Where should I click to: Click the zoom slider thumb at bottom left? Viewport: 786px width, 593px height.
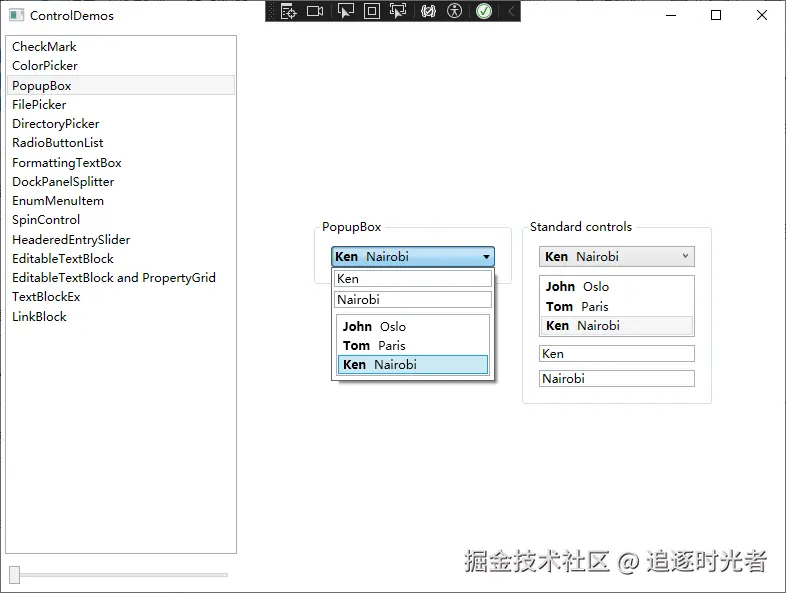click(14, 574)
